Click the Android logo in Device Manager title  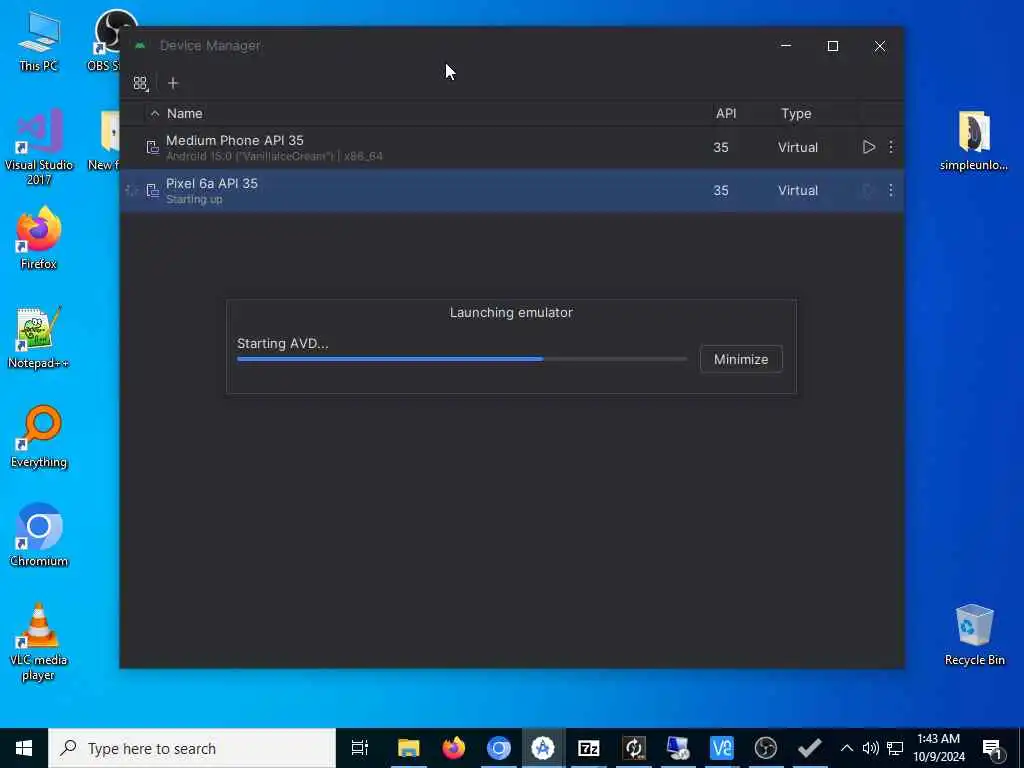click(140, 46)
